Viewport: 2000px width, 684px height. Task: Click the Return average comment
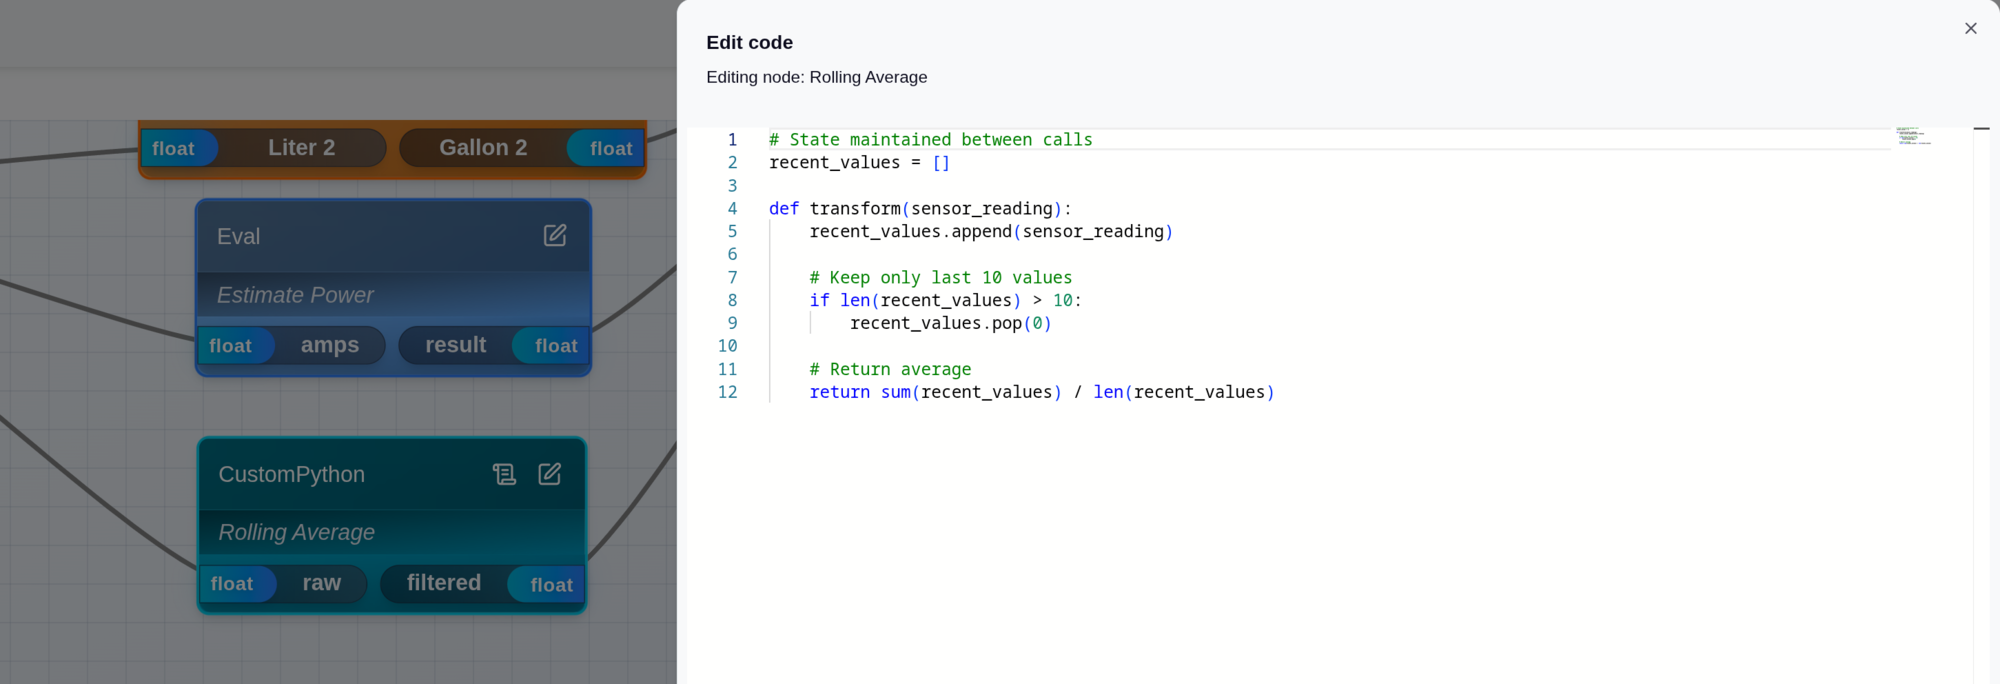click(890, 370)
